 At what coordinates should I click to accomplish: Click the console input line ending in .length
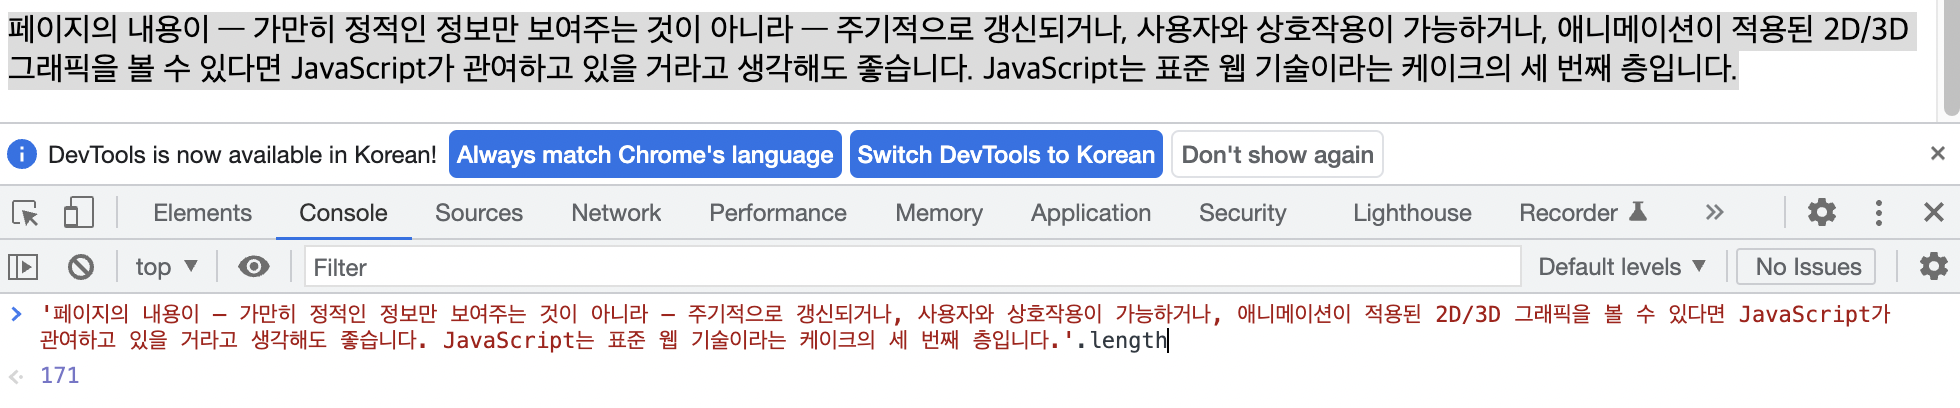(x=965, y=327)
